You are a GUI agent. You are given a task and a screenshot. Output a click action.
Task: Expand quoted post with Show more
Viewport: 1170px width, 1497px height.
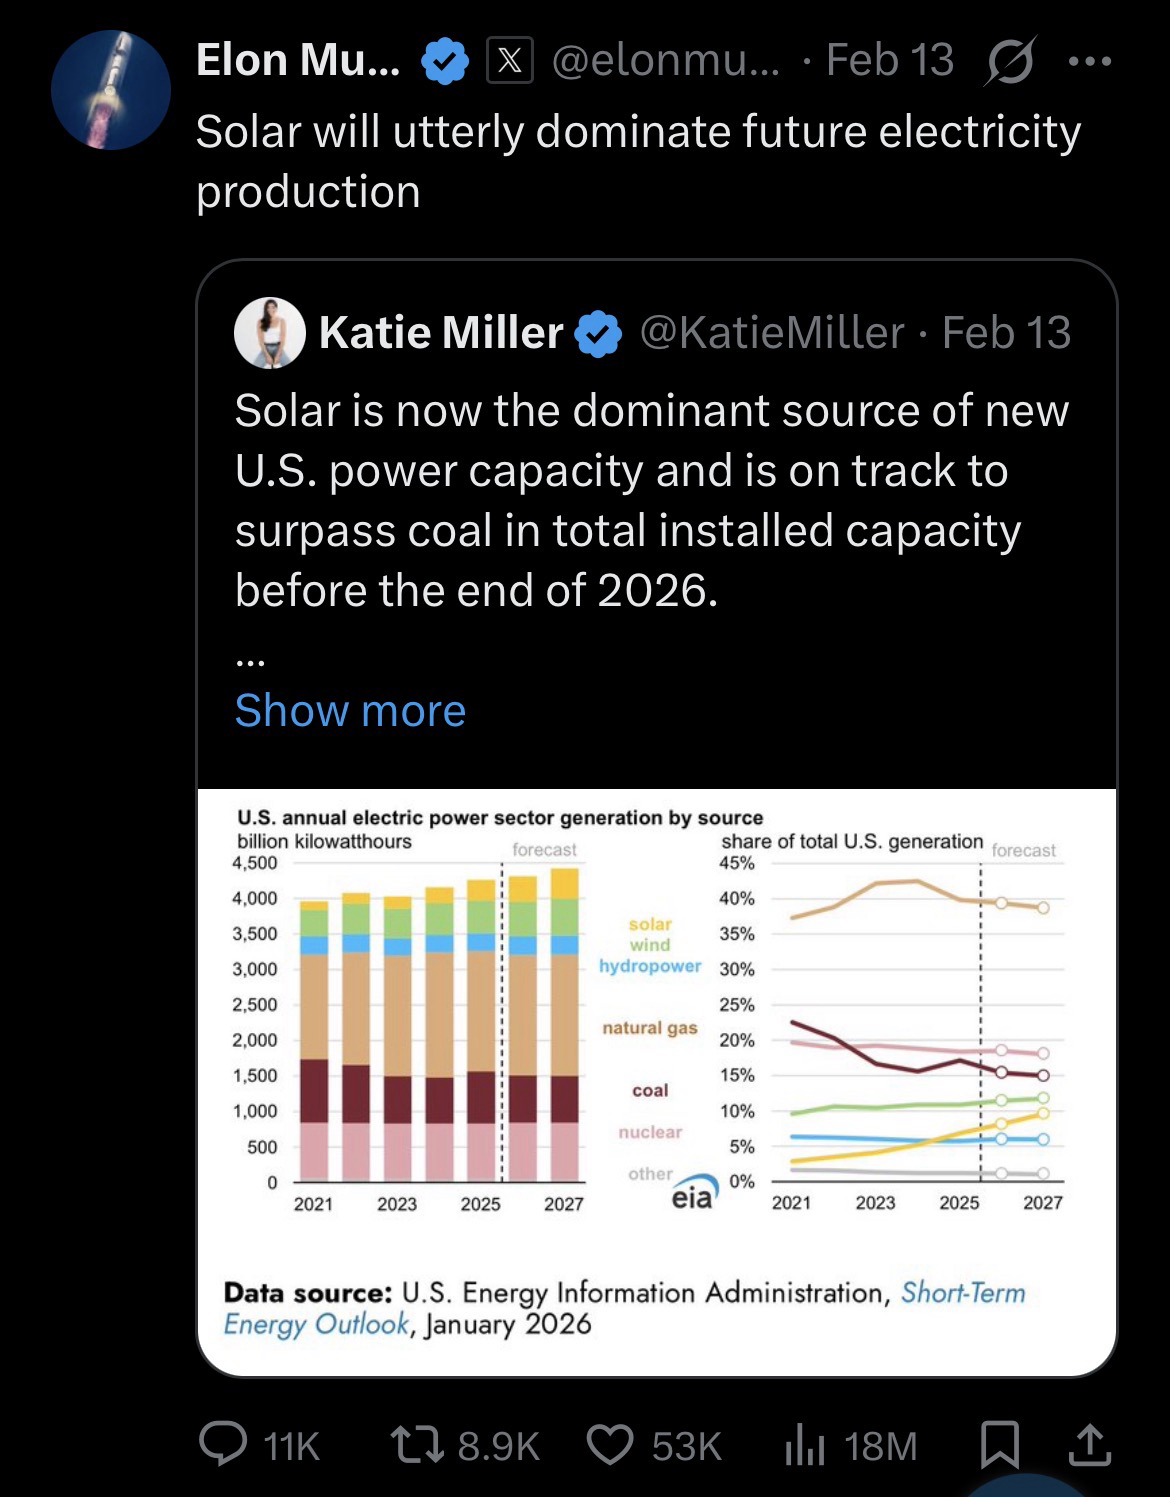[350, 710]
